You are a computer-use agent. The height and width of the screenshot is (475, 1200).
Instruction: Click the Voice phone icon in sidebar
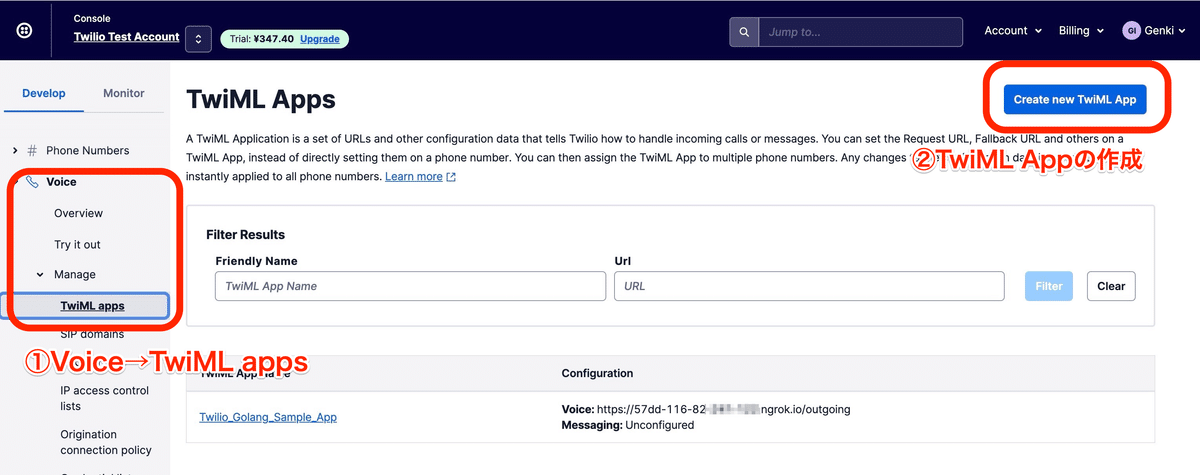point(33,182)
